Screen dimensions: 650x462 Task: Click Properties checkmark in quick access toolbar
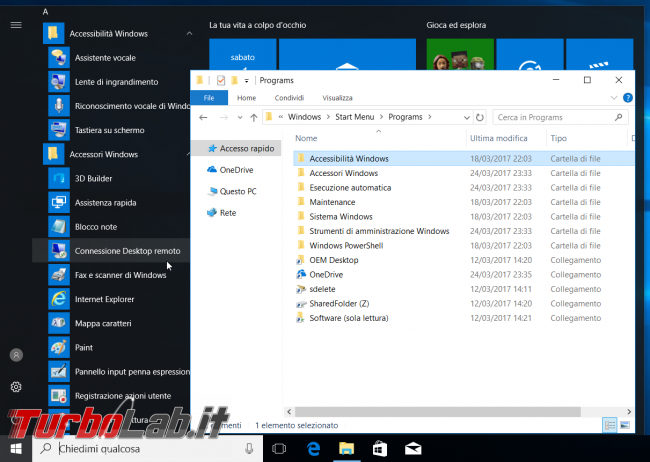click(221, 80)
